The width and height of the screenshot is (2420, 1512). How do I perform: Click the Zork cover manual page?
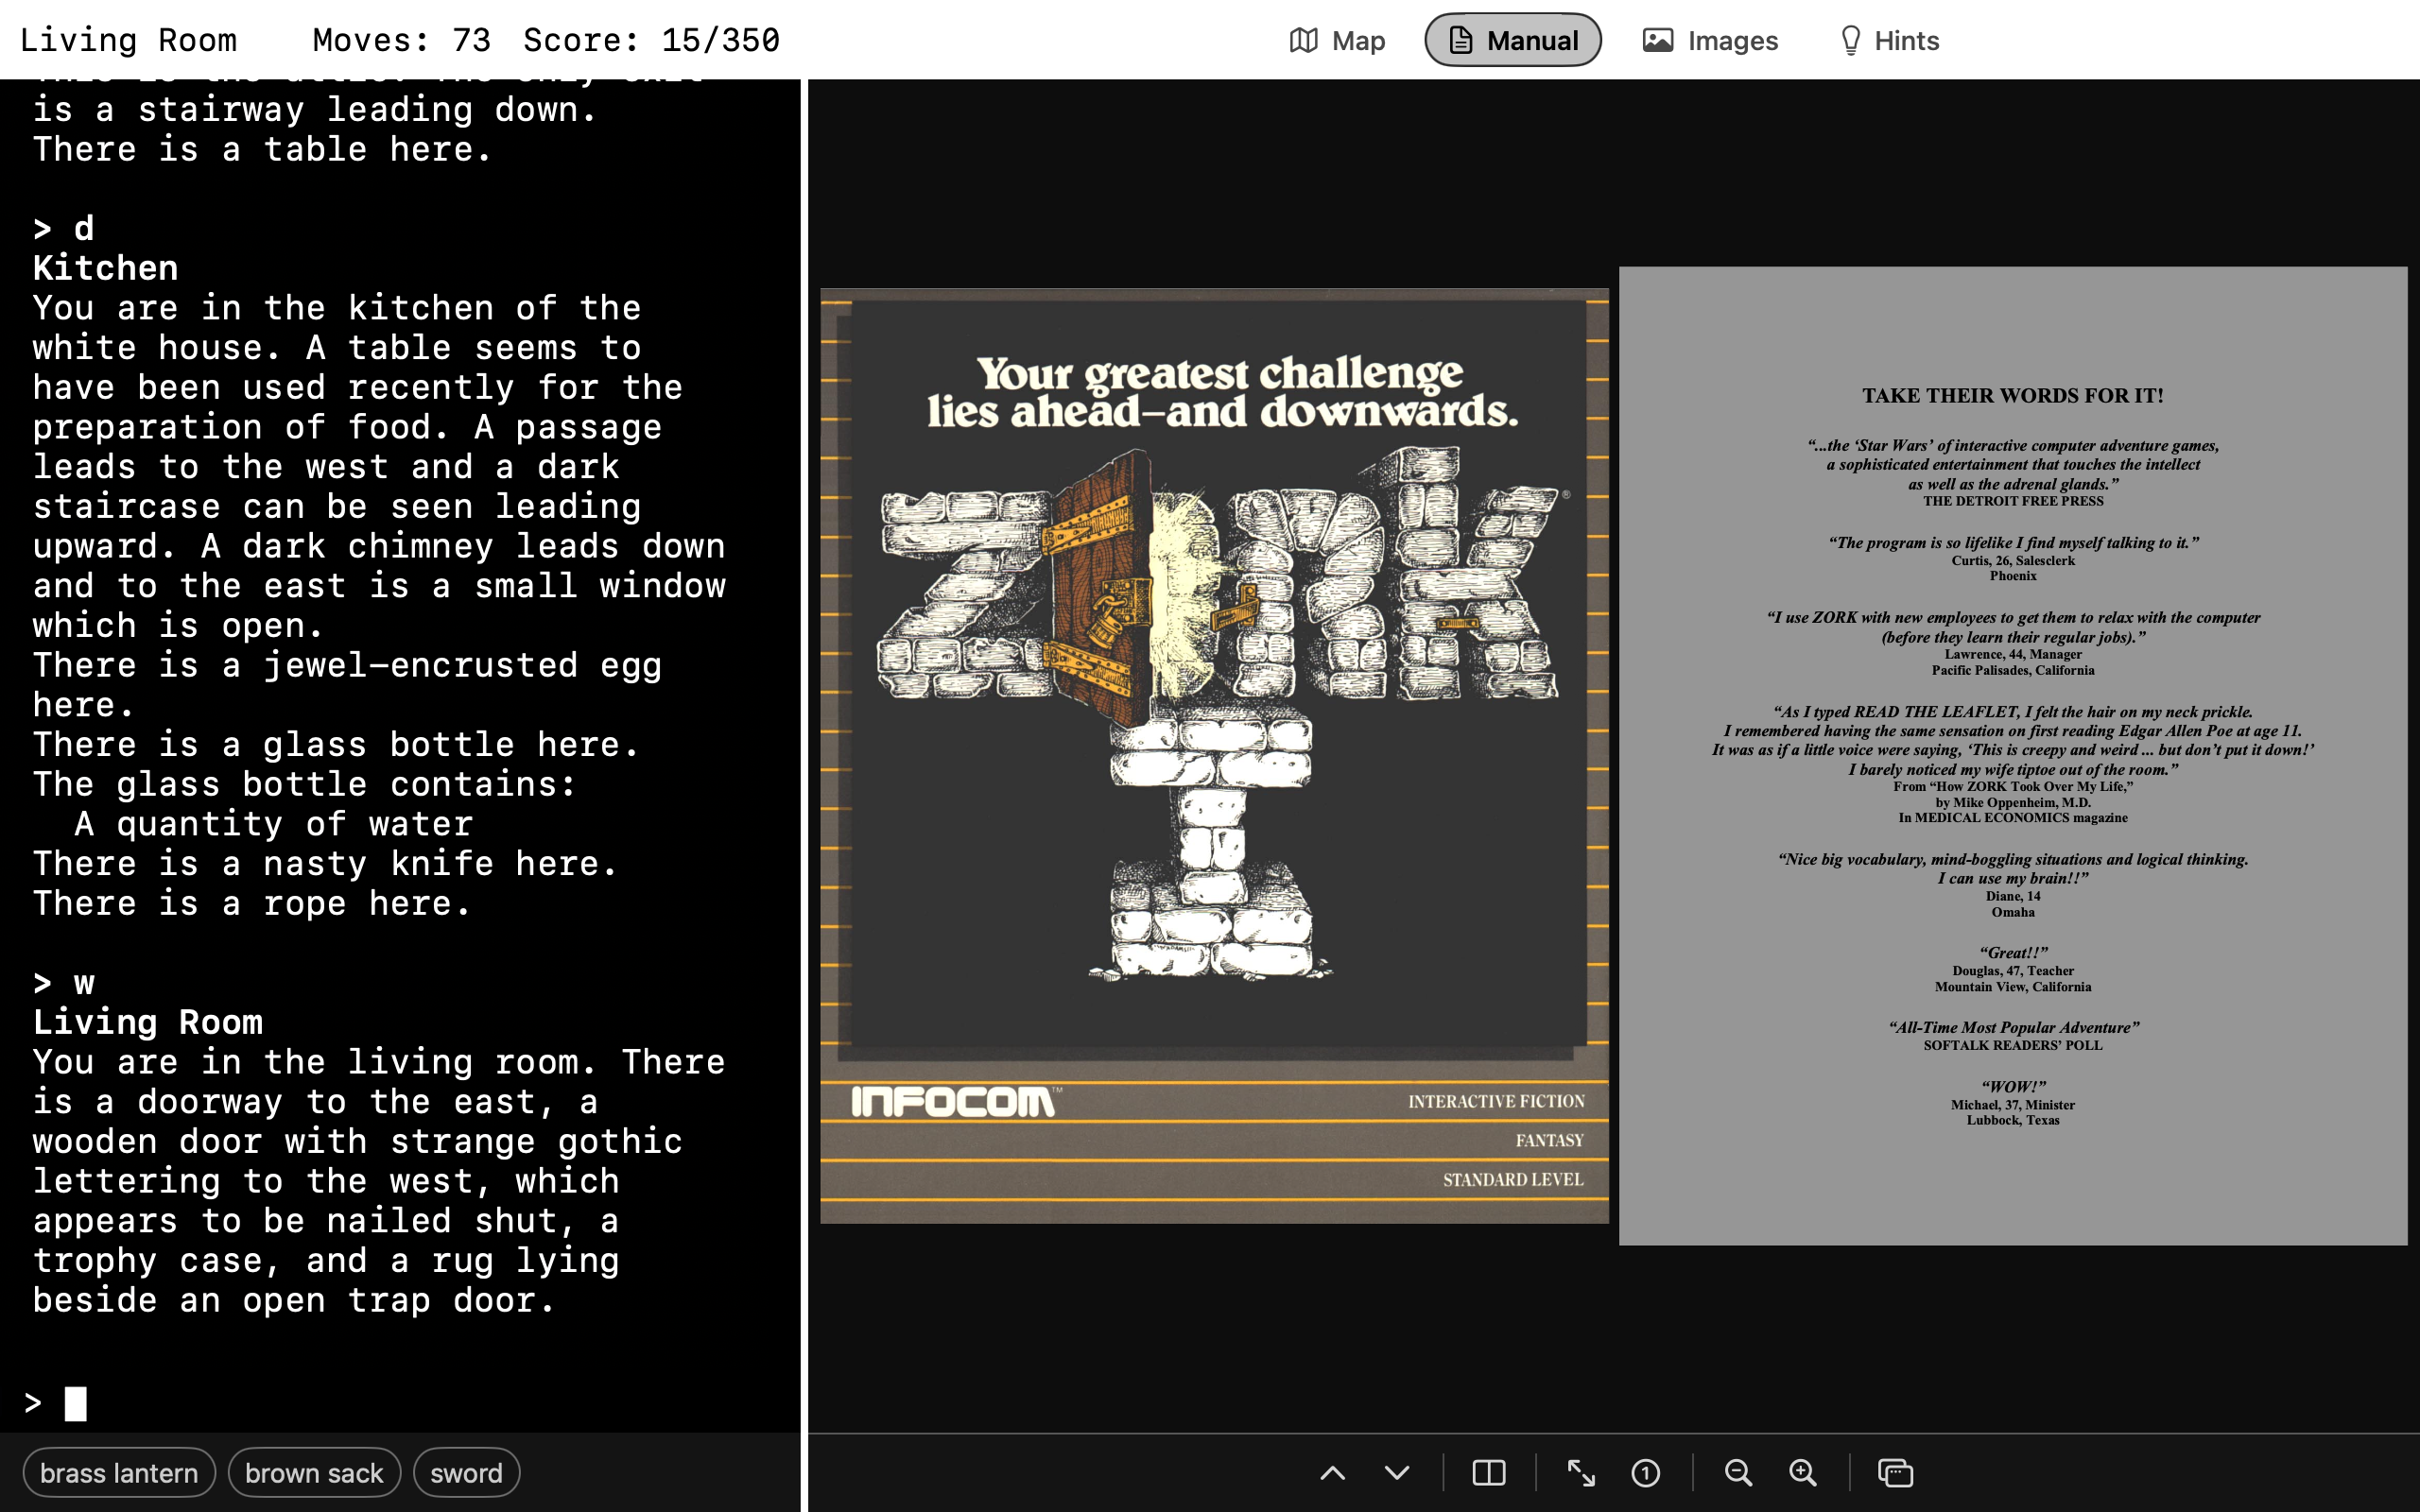(x=1214, y=756)
